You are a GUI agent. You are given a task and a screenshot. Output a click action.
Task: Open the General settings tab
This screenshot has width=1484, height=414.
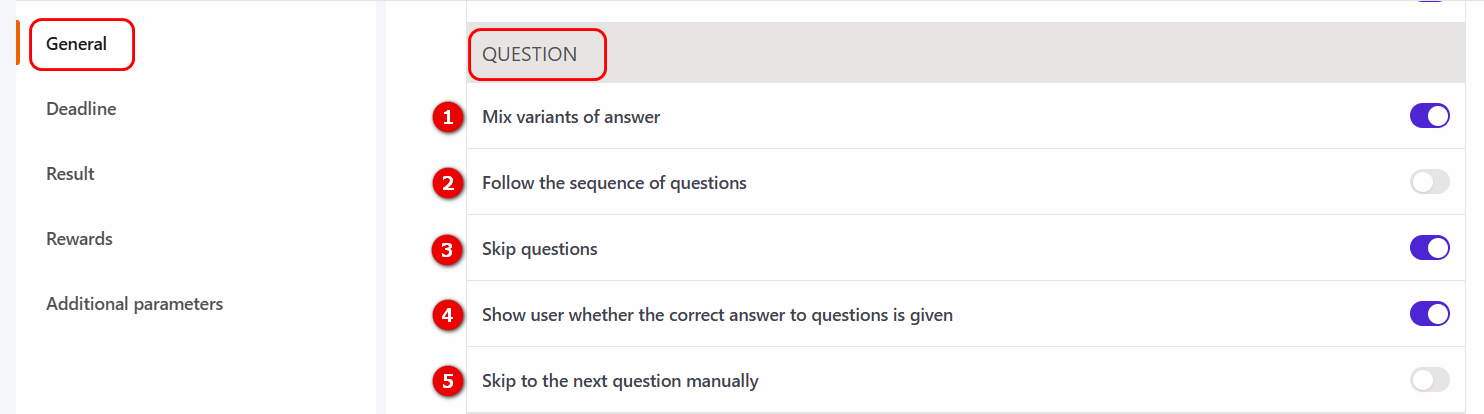(77, 44)
